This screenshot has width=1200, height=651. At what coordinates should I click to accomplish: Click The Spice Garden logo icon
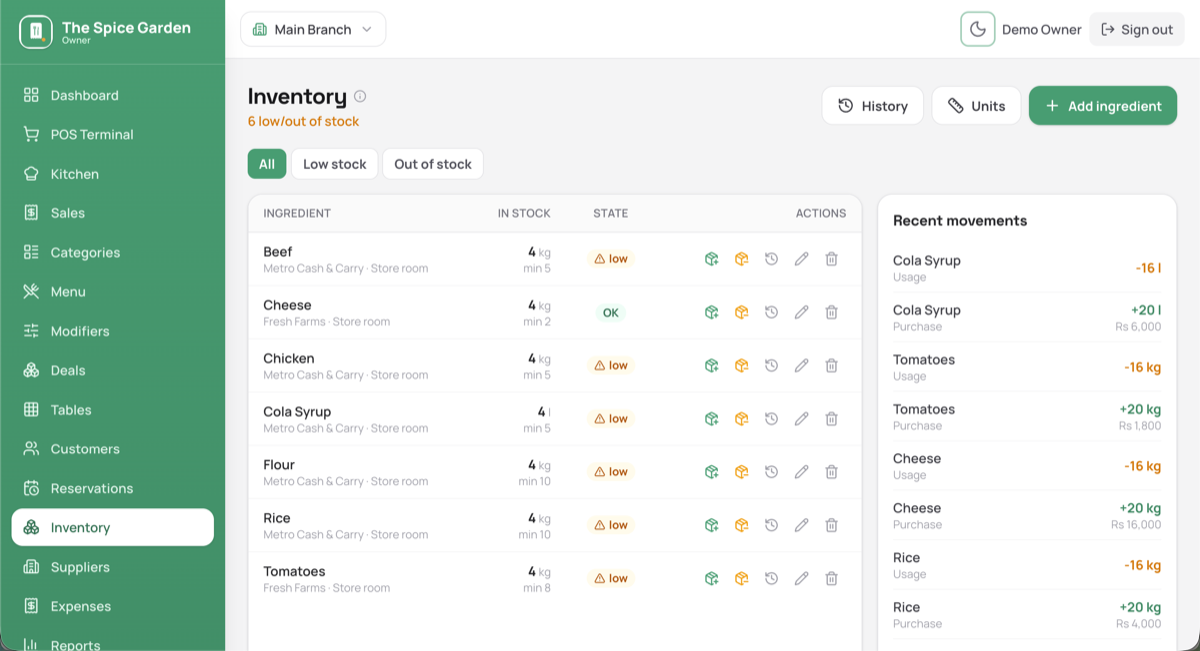tap(36, 31)
